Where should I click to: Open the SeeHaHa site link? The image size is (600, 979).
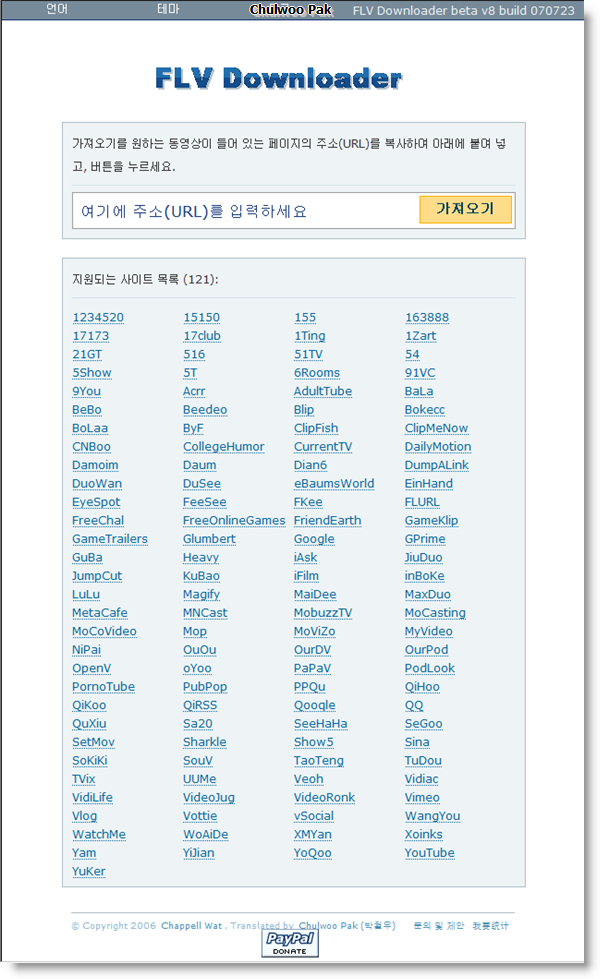[x=321, y=724]
